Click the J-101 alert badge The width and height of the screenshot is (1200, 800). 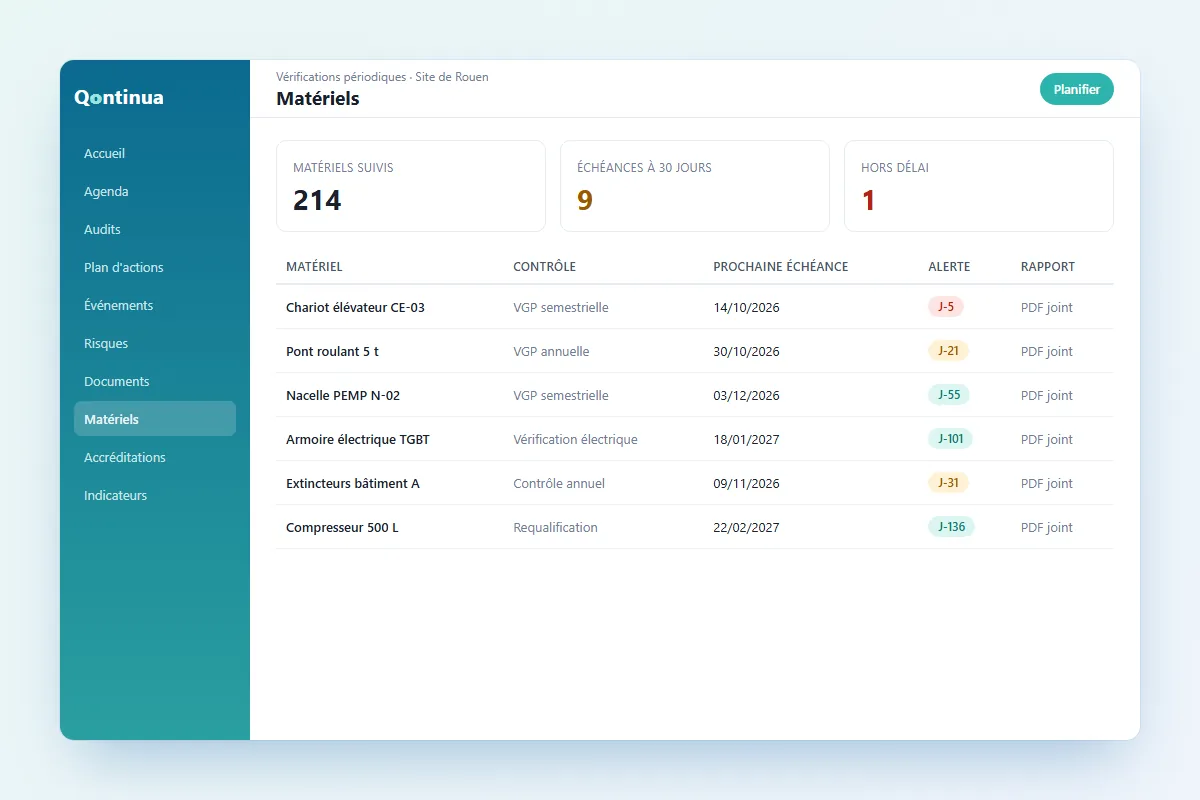point(950,439)
